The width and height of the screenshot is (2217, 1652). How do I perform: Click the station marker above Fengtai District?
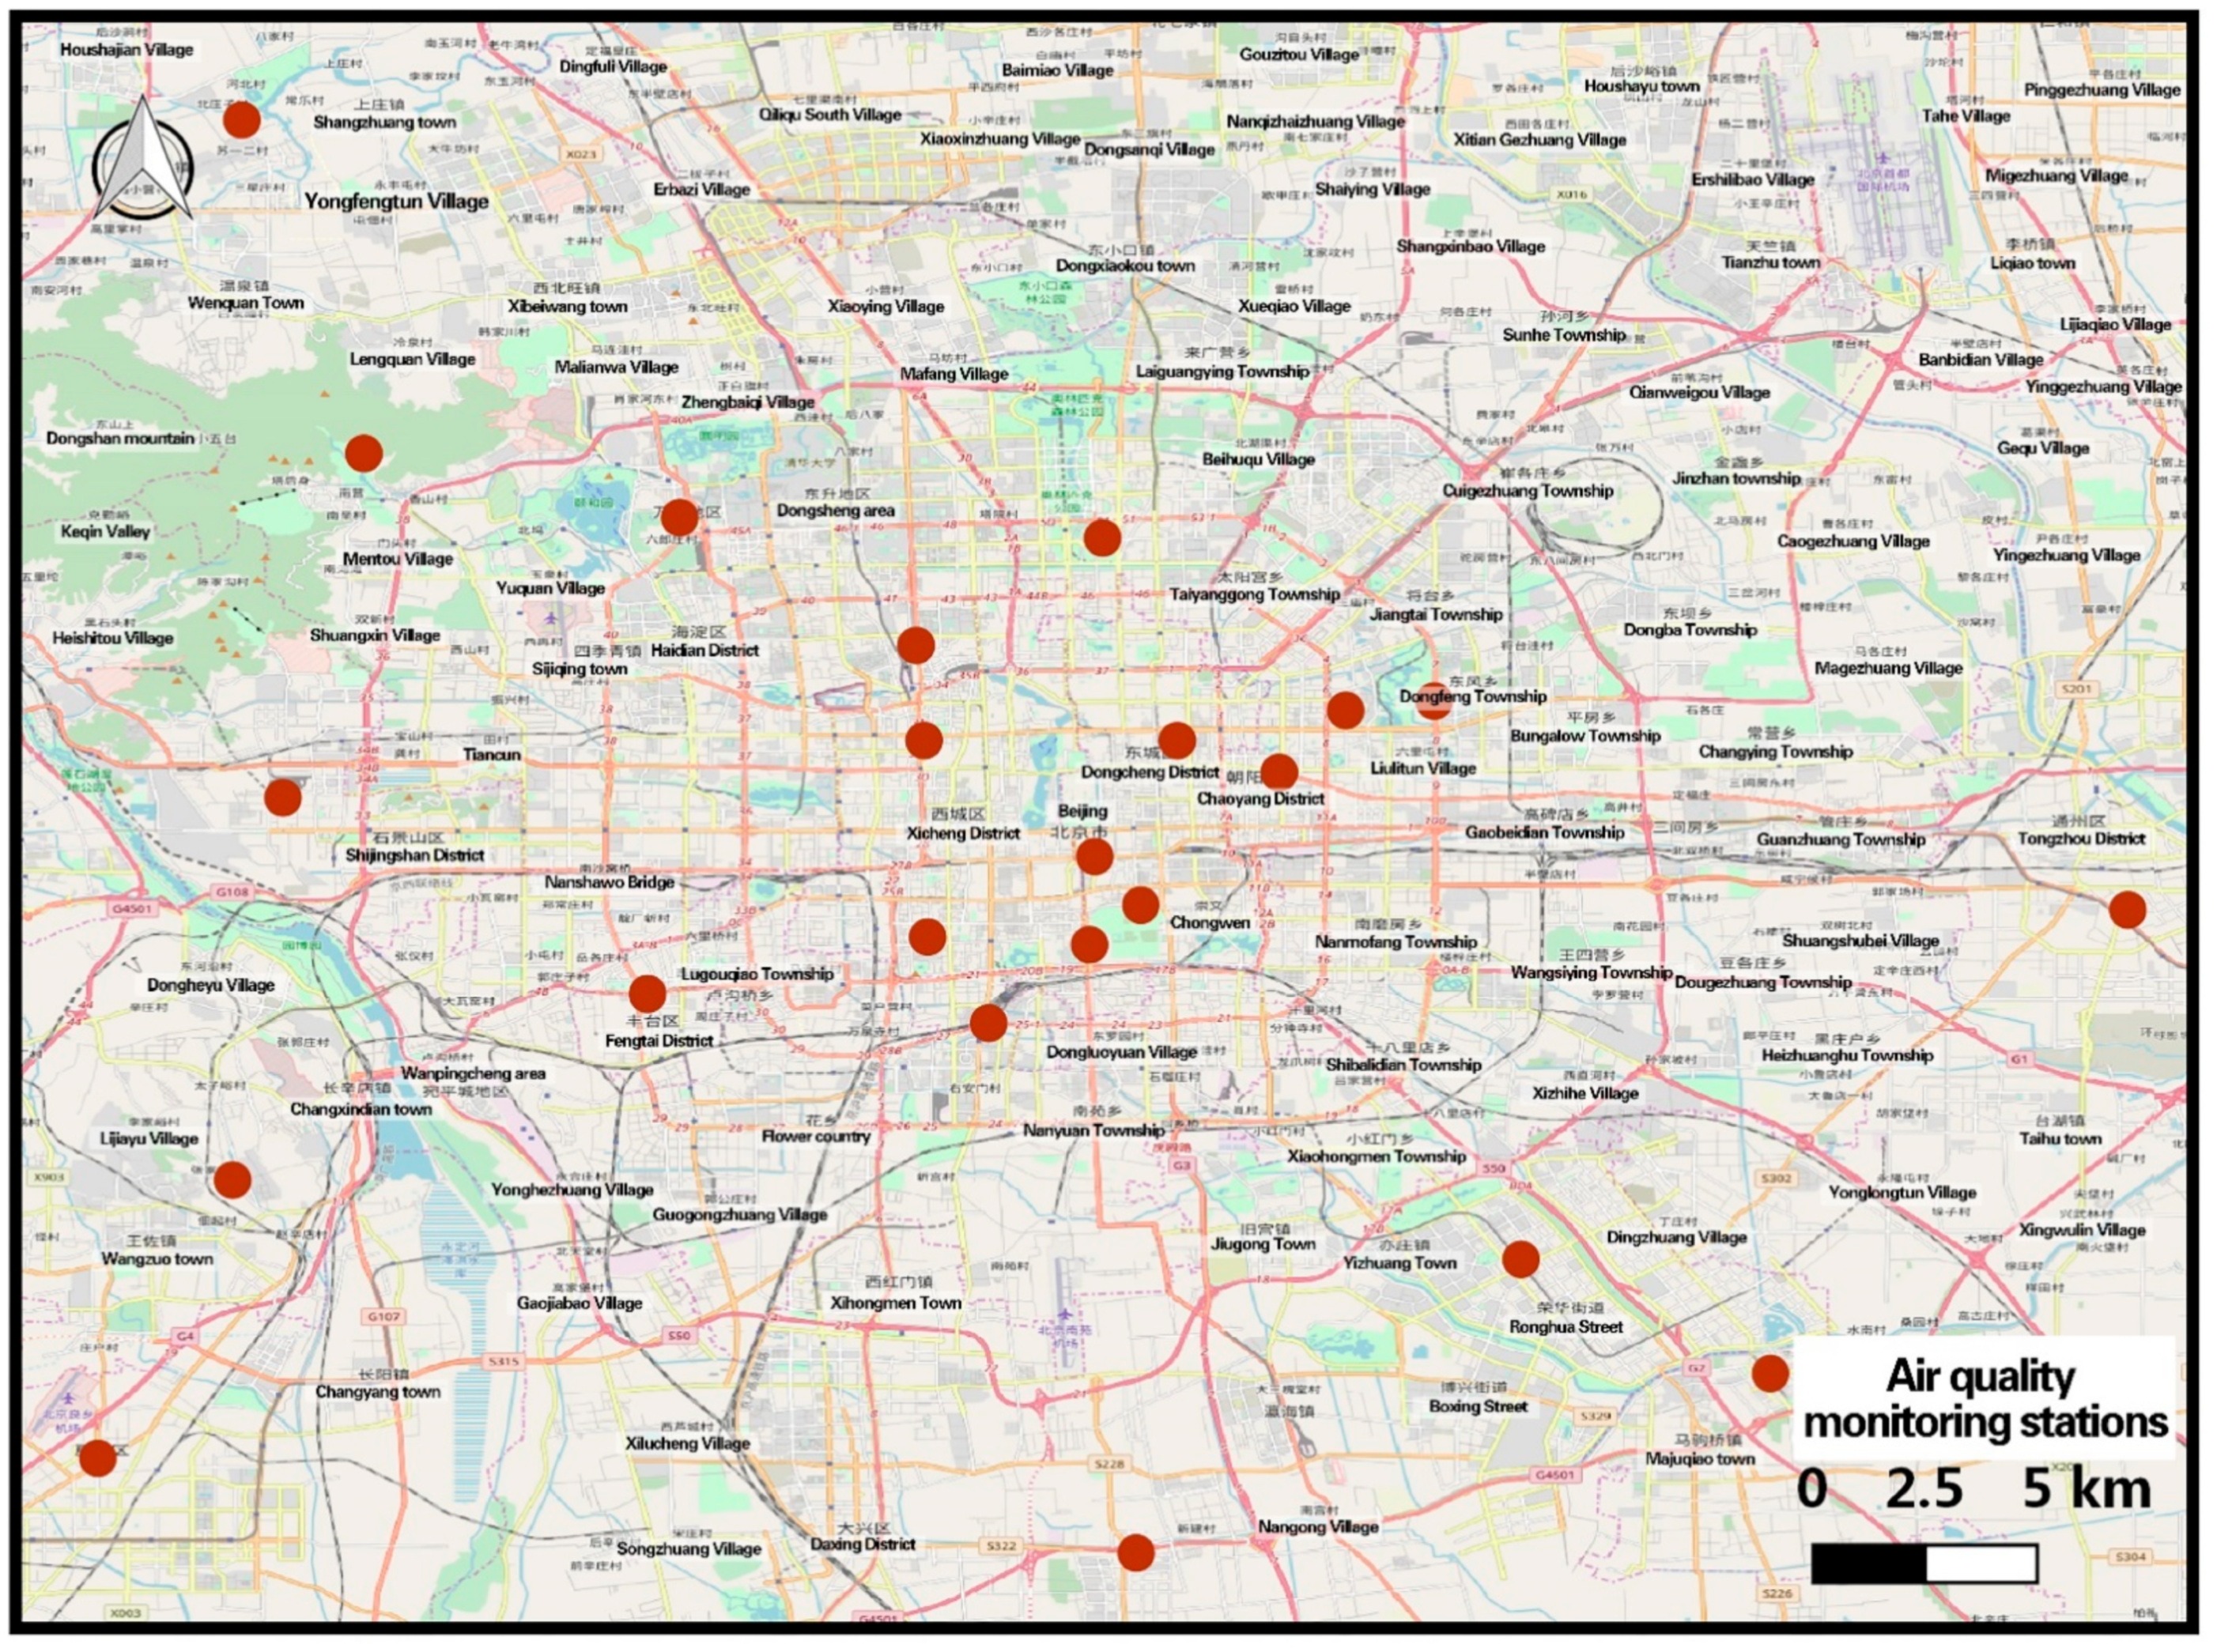[647, 993]
